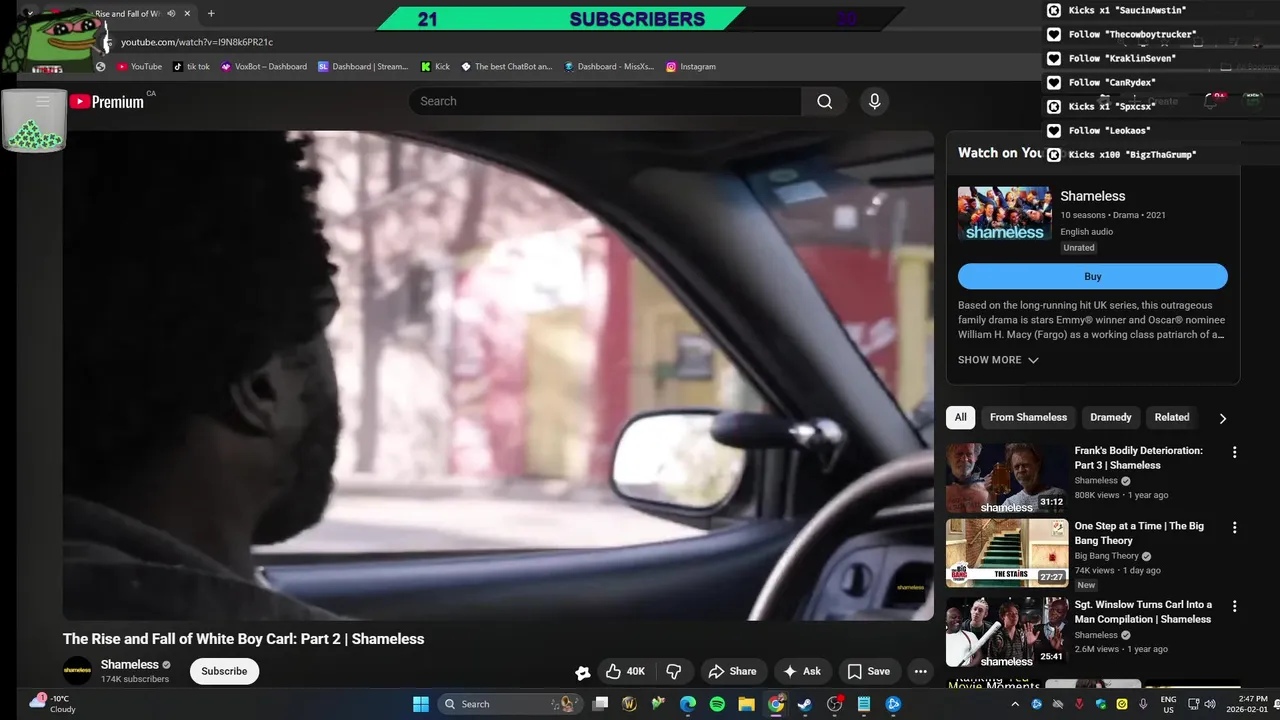Dislike the video with thumbs down
Image resolution: width=1280 pixels, height=720 pixels.
point(674,671)
